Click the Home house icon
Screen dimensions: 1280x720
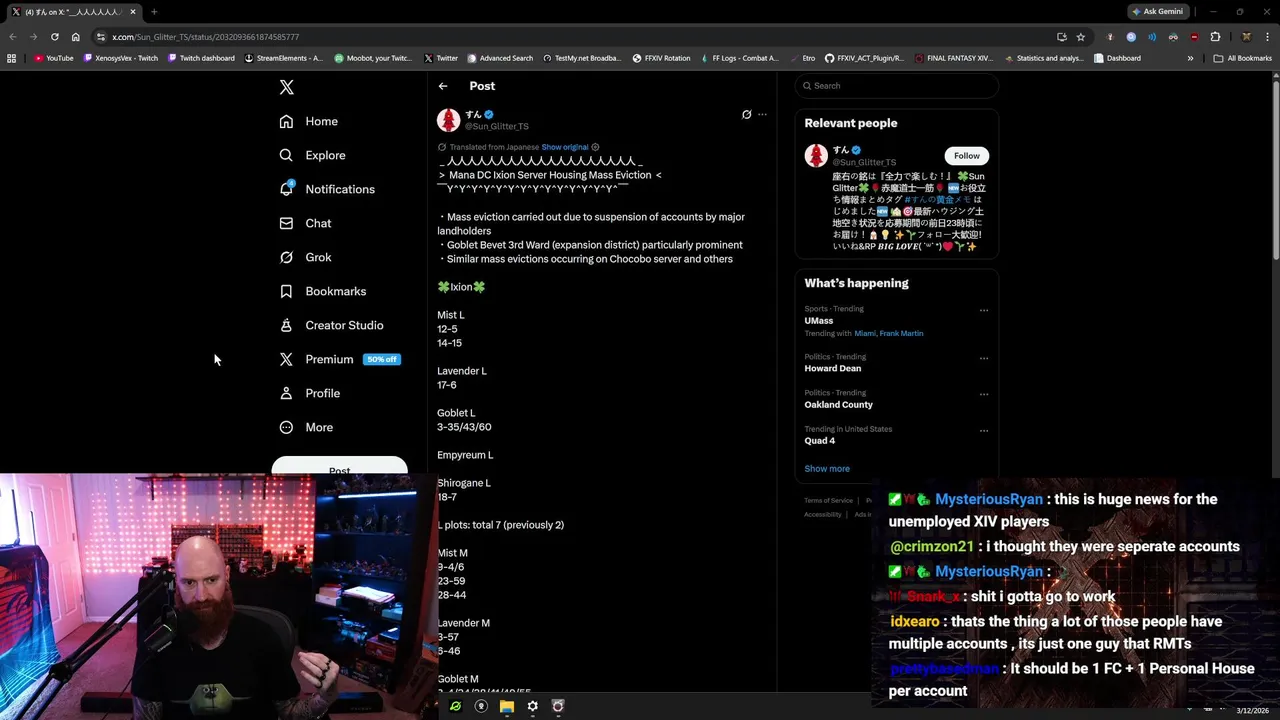(x=286, y=121)
